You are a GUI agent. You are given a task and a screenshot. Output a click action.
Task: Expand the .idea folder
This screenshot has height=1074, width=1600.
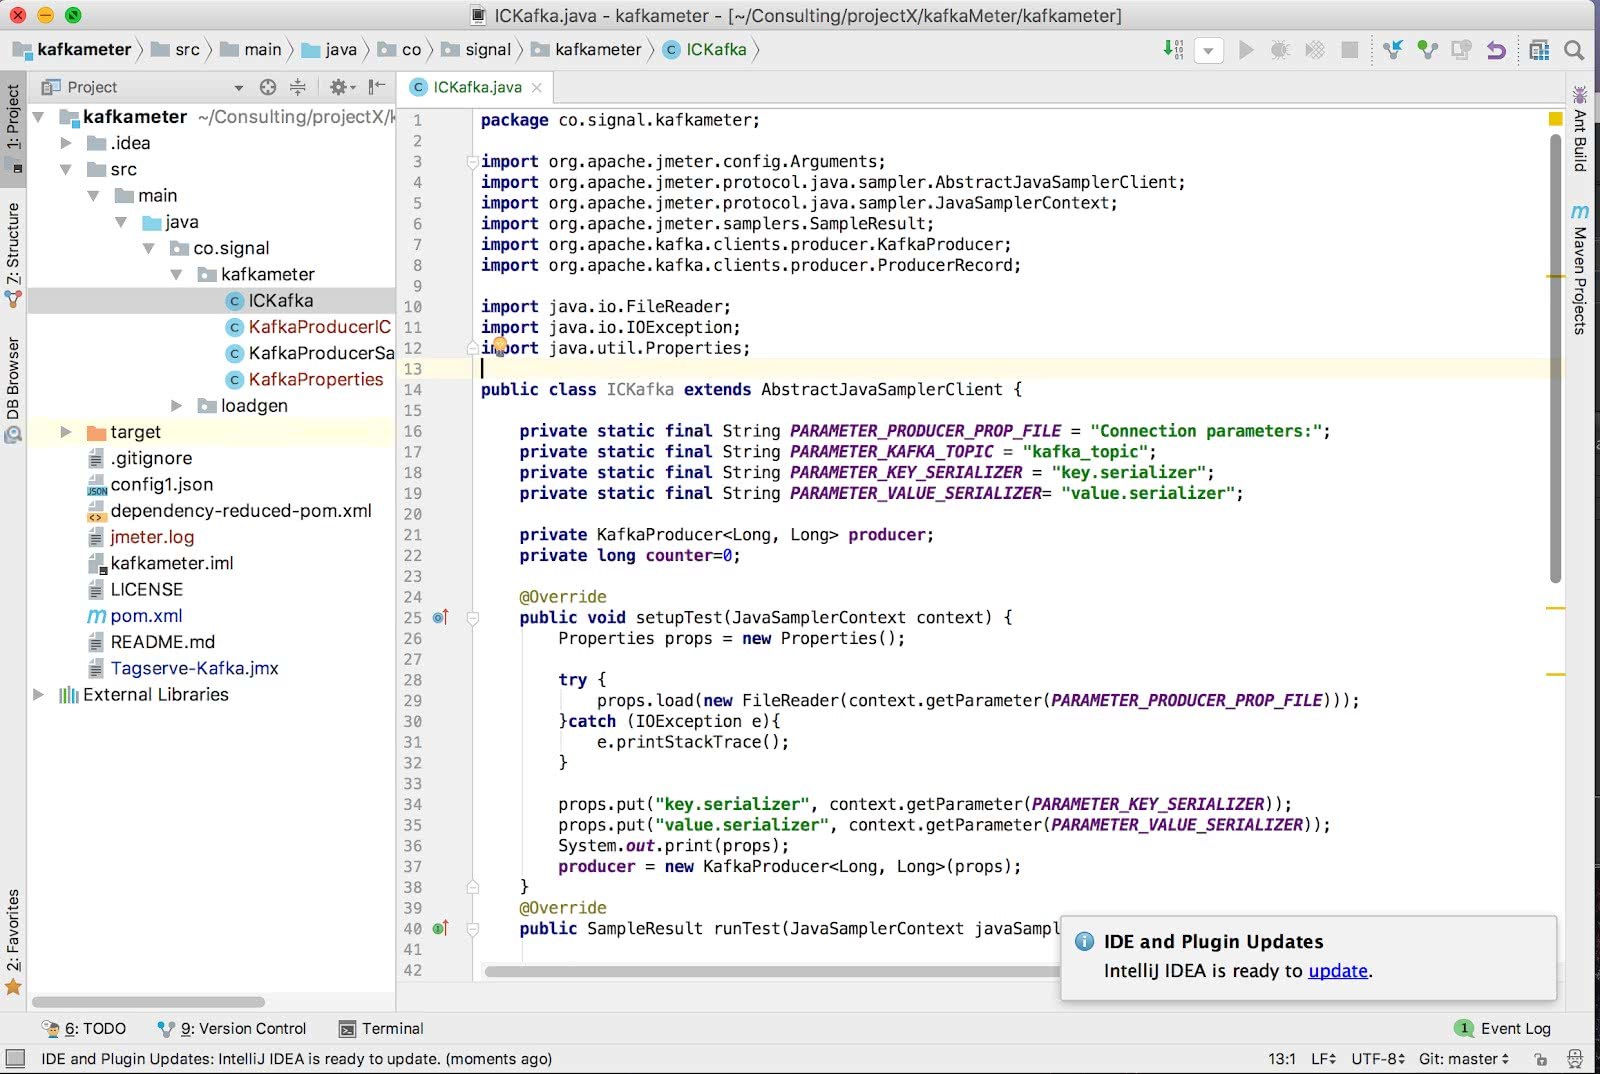(x=66, y=143)
